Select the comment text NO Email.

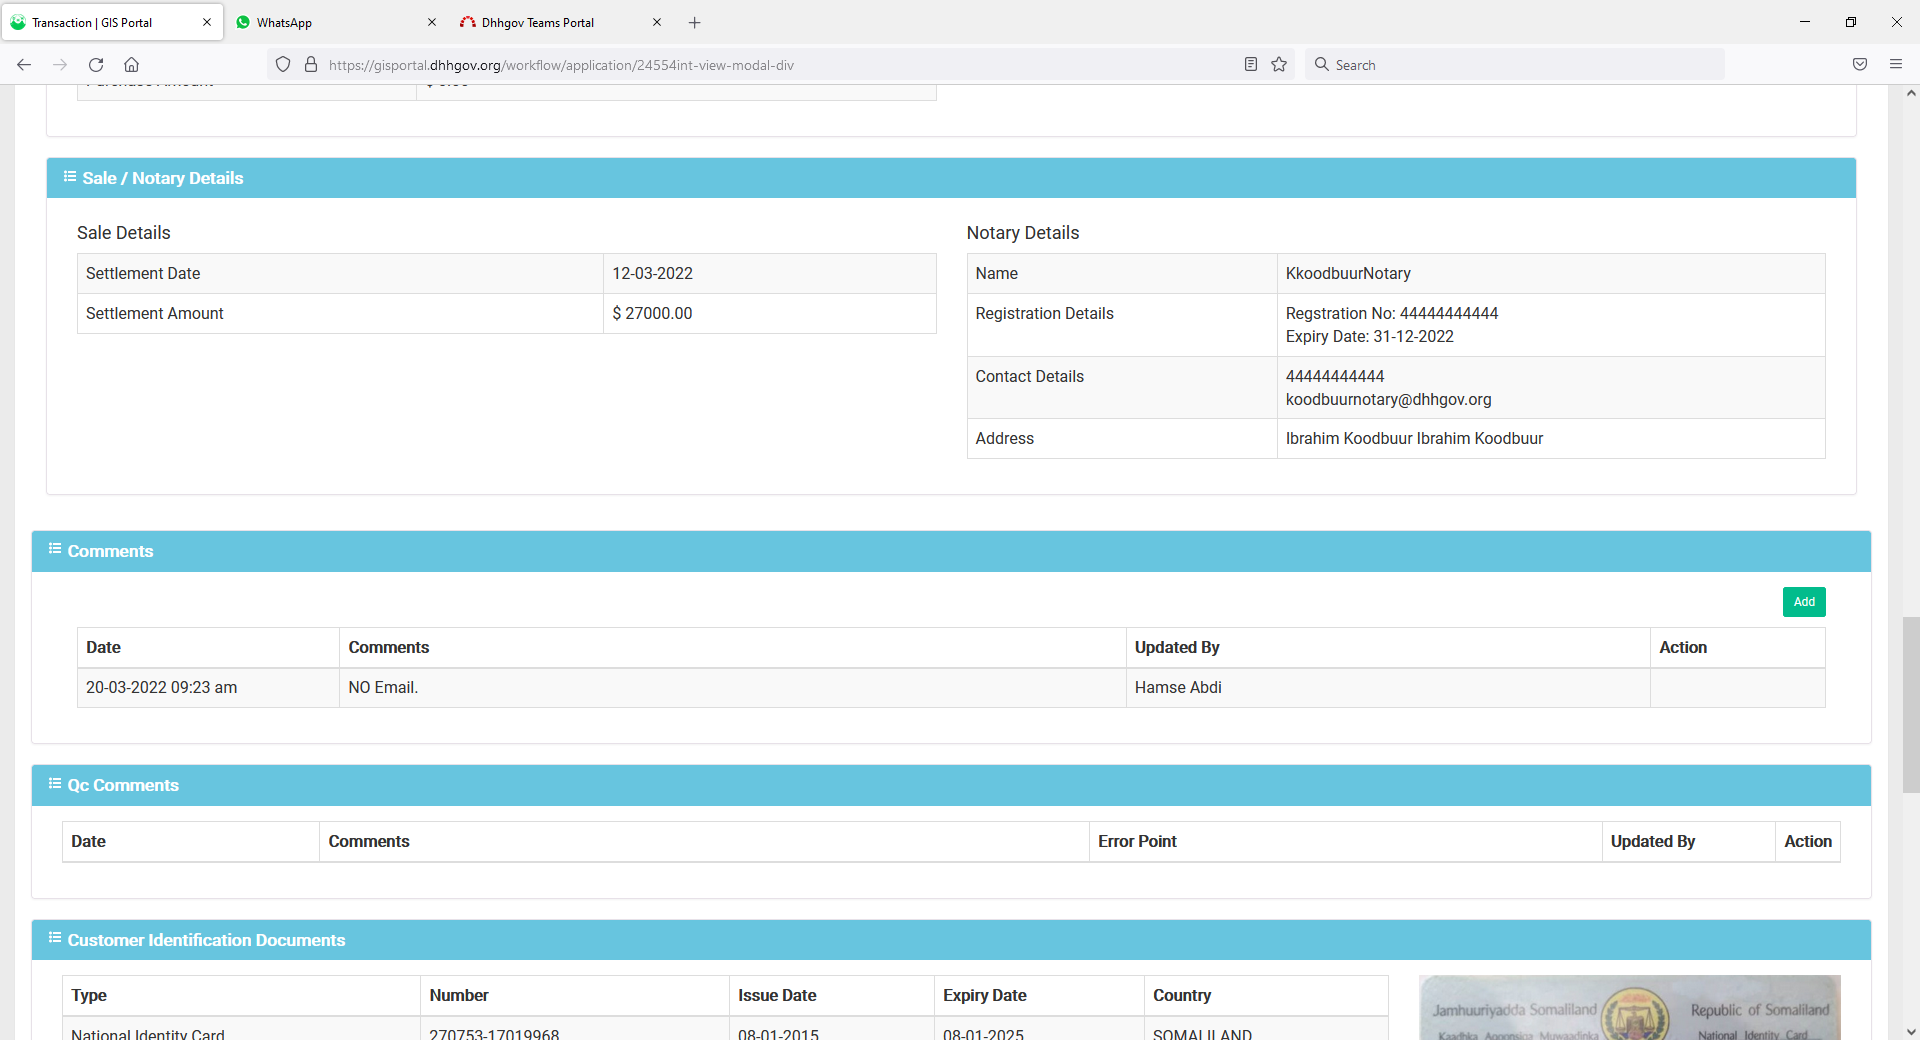(383, 687)
